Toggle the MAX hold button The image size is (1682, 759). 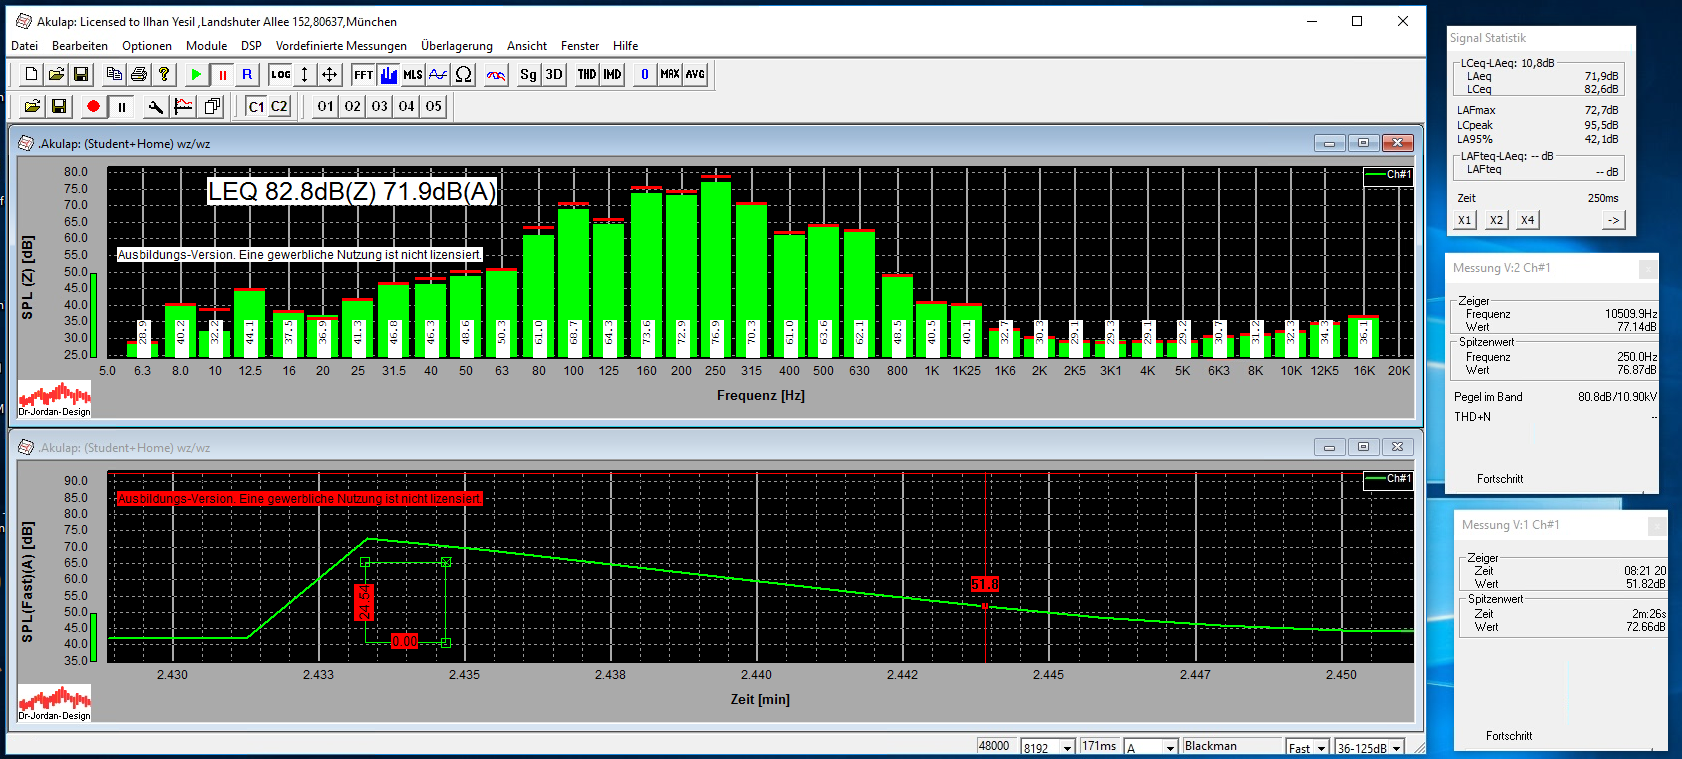pos(670,75)
